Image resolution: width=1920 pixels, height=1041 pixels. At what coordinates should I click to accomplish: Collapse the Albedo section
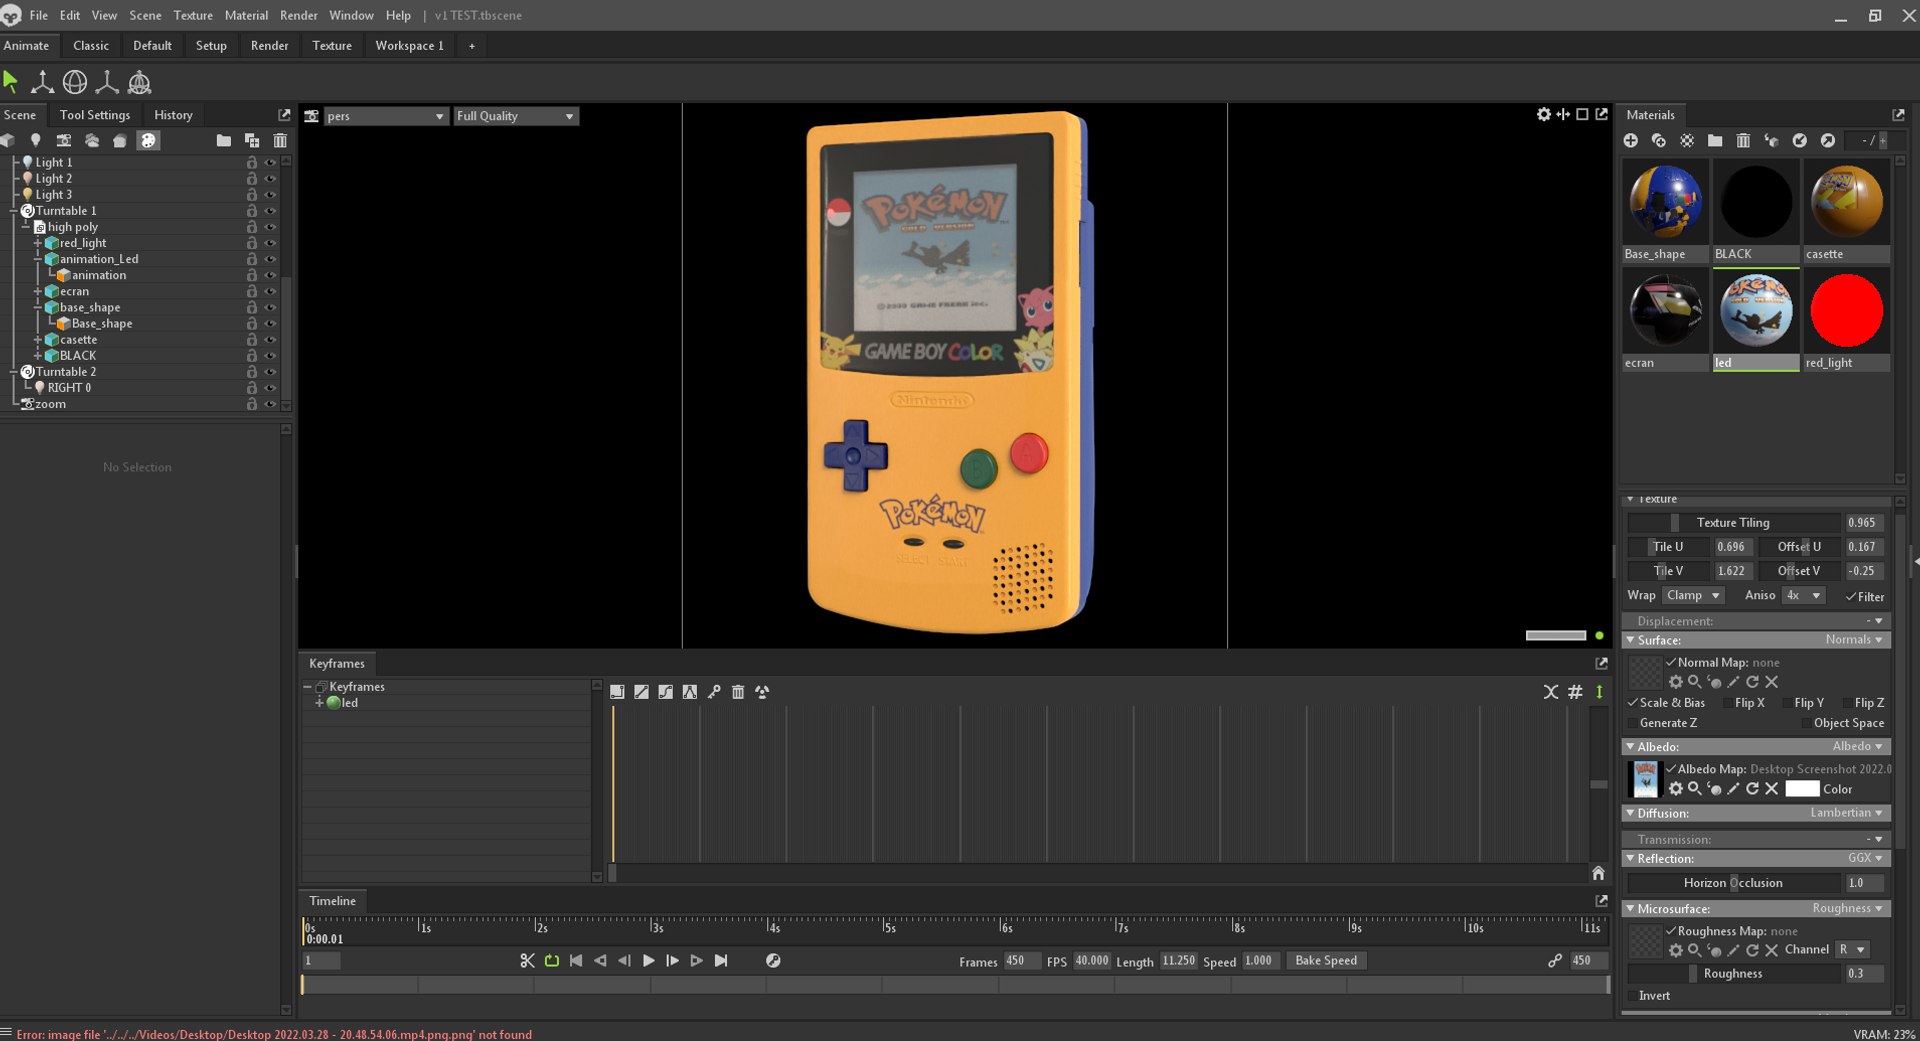1630,747
